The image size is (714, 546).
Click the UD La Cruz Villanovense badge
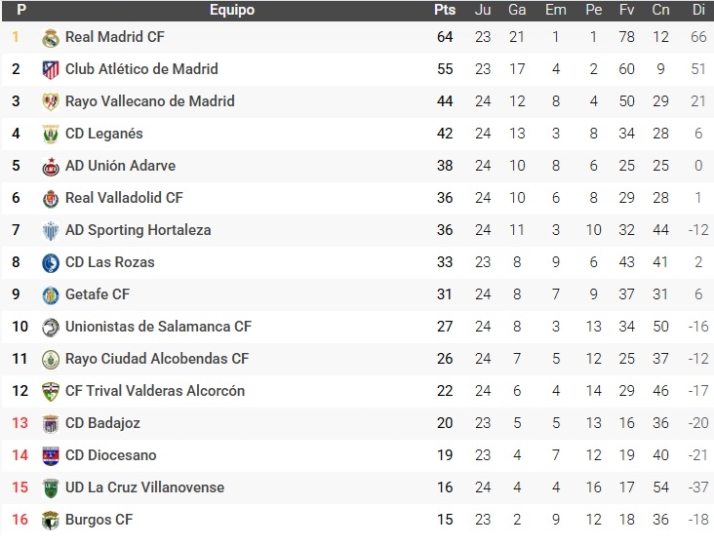point(51,488)
